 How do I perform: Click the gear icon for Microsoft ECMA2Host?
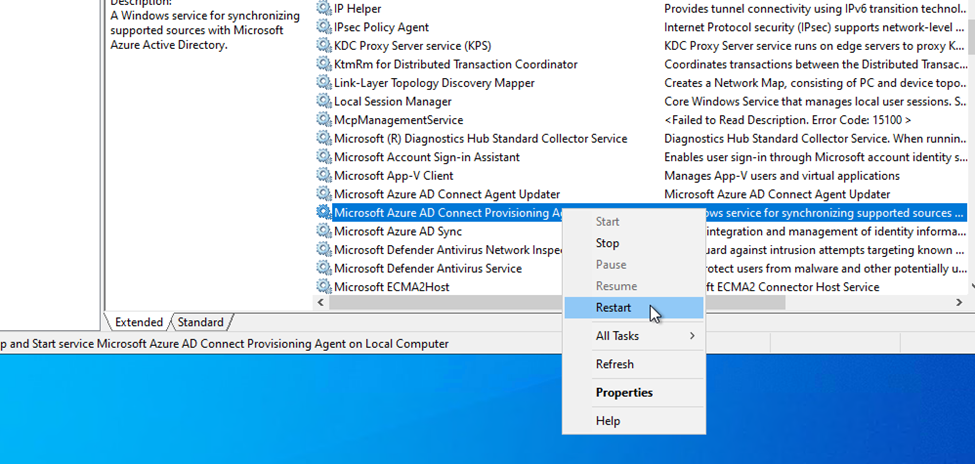coord(323,287)
